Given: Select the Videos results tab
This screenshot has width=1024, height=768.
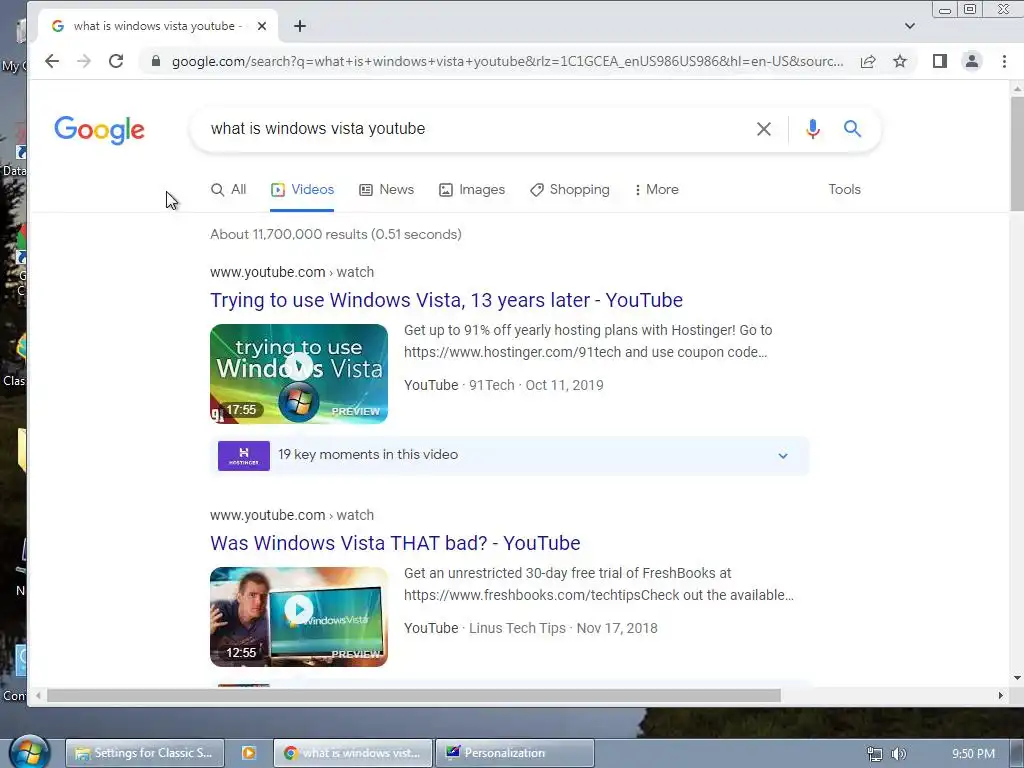Looking at the screenshot, I should pyautogui.click(x=302, y=189).
